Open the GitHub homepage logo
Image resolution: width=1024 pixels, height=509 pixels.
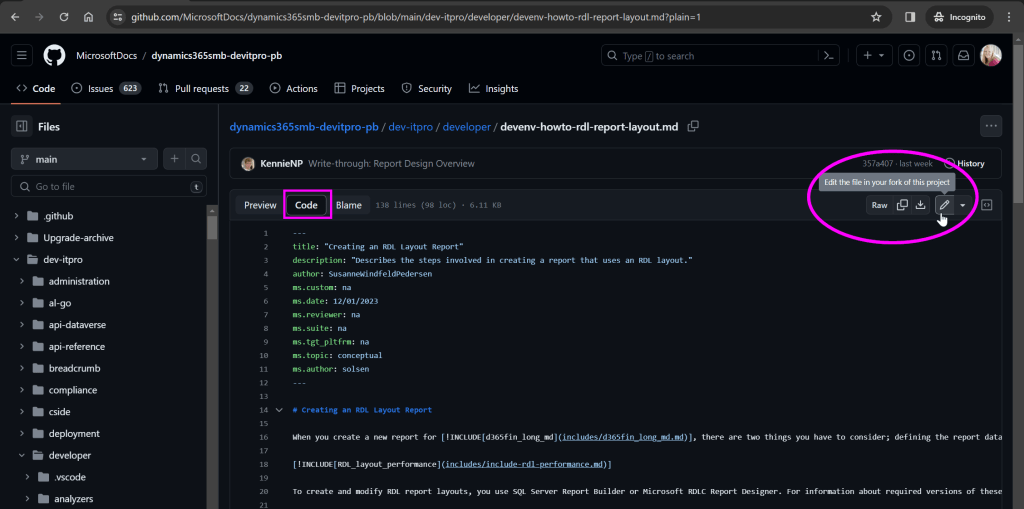point(55,56)
